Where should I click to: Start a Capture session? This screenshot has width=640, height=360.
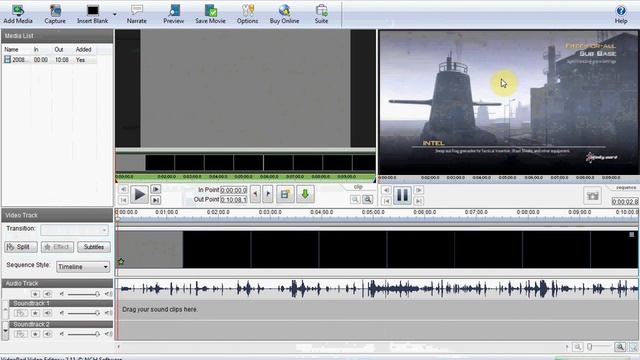[55, 14]
